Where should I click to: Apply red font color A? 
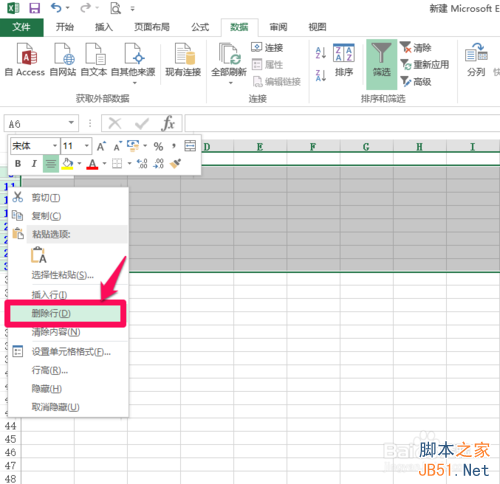[x=92, y=163]
